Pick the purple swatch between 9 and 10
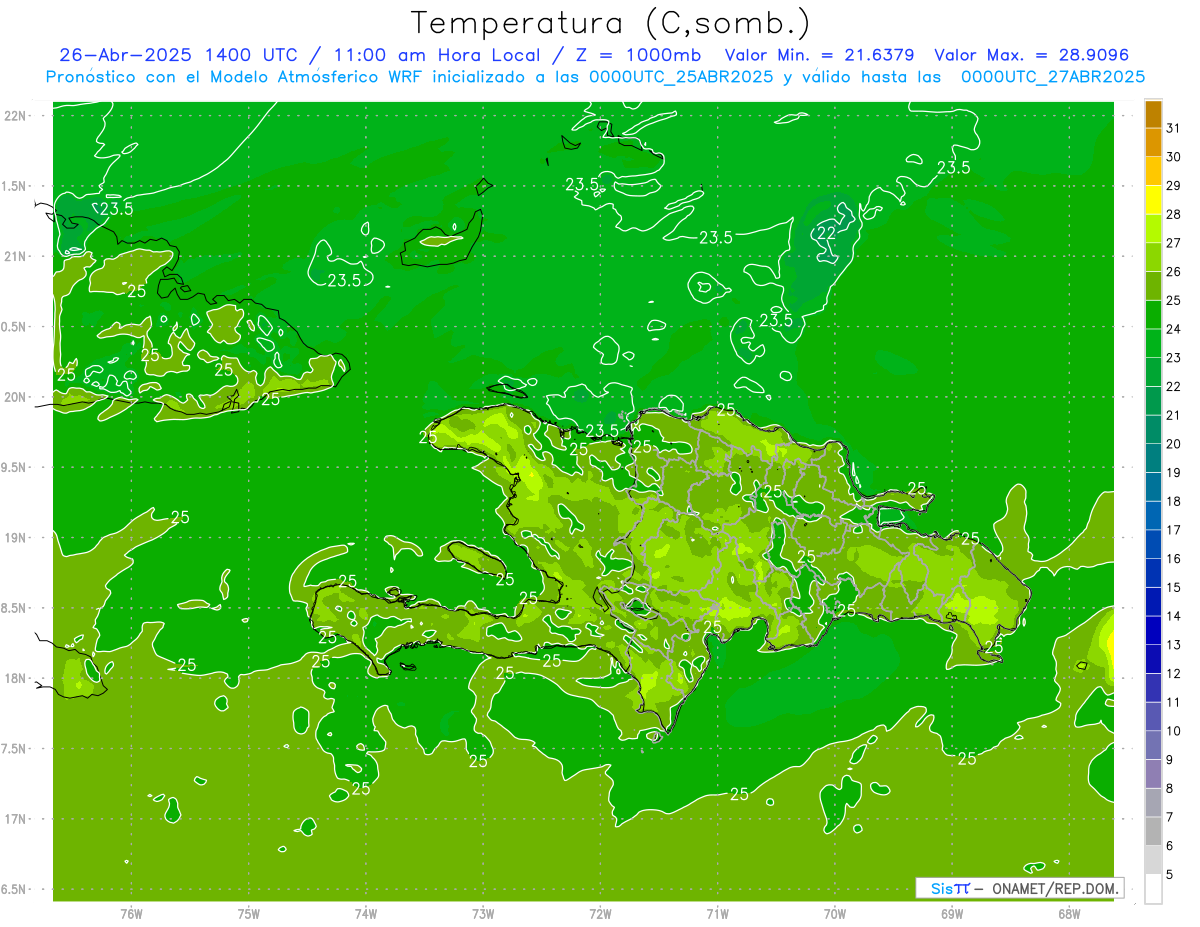The width and height of the screenshot is (1200, 927). 1153,746
